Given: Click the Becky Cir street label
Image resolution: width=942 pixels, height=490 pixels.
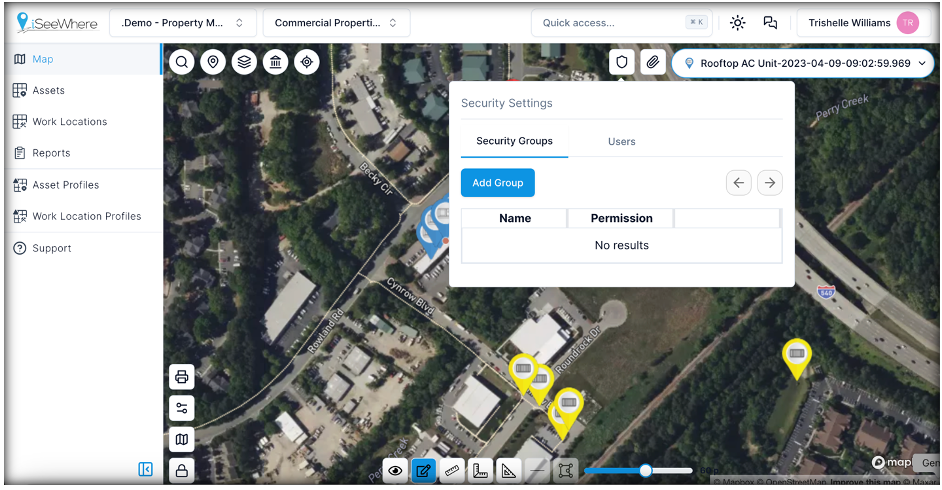Looking at the screenshot, I should tap(377, 179).
